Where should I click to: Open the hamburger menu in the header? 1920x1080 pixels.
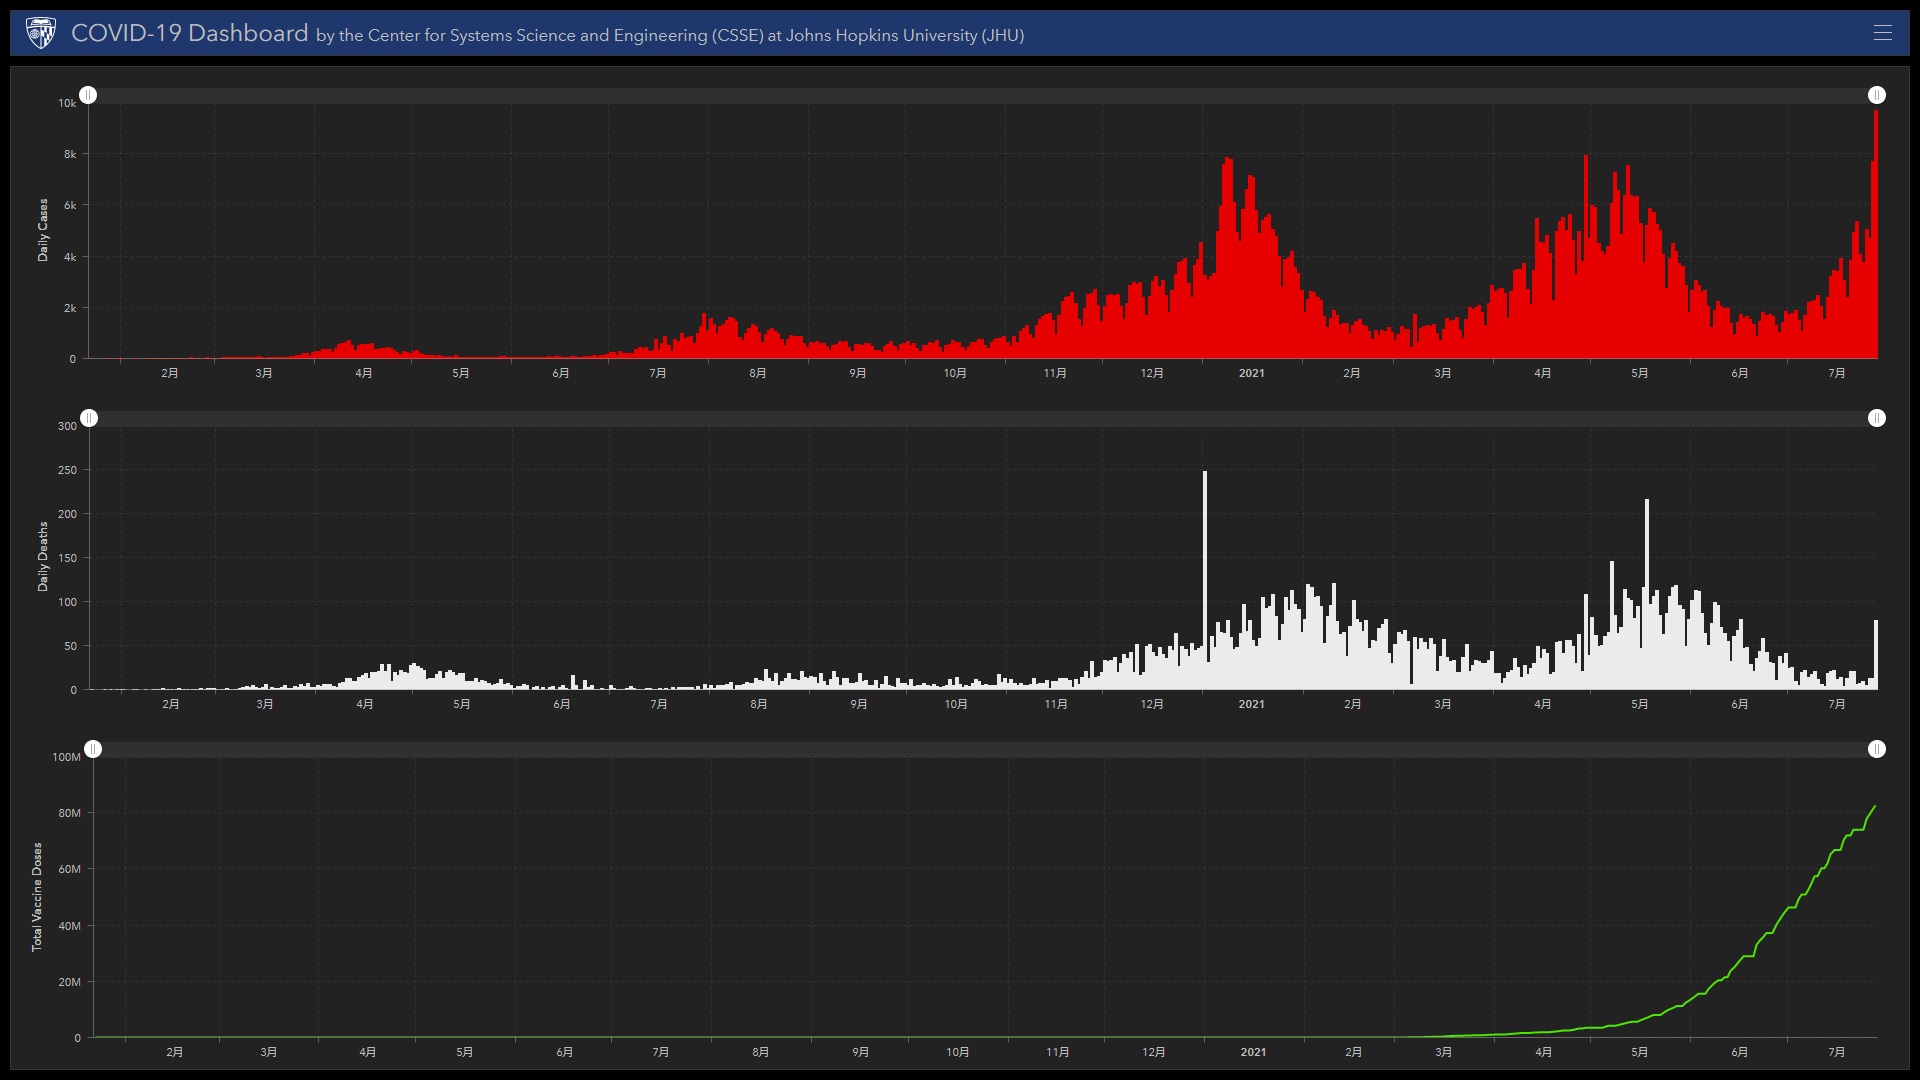pyautogui.click(x=1882, y=33)
